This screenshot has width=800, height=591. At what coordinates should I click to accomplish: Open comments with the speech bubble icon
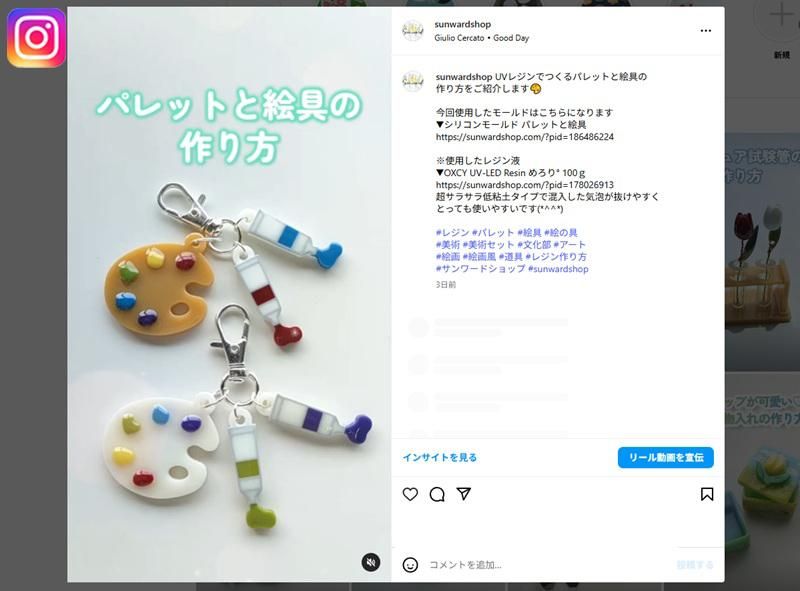point(437,494)
